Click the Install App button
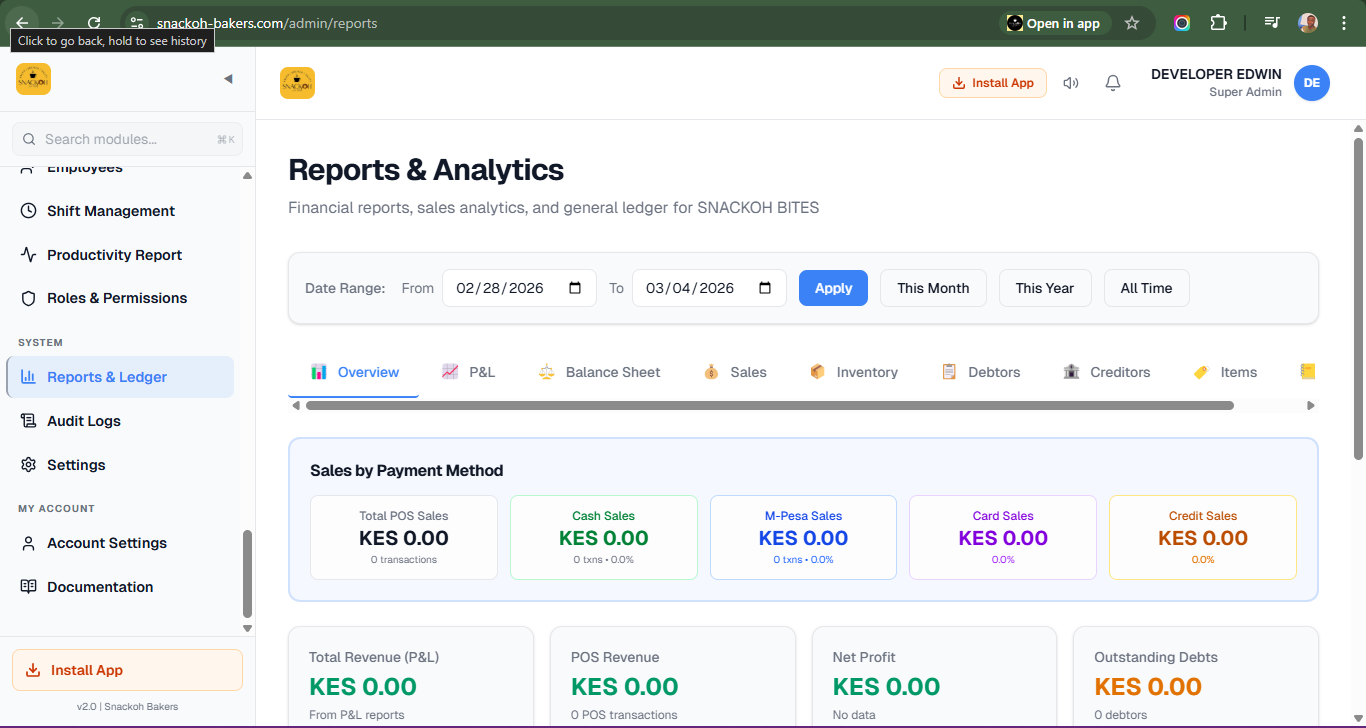Screen dimensions: 1366x728 pyautogui.click(x=993, y=82)
